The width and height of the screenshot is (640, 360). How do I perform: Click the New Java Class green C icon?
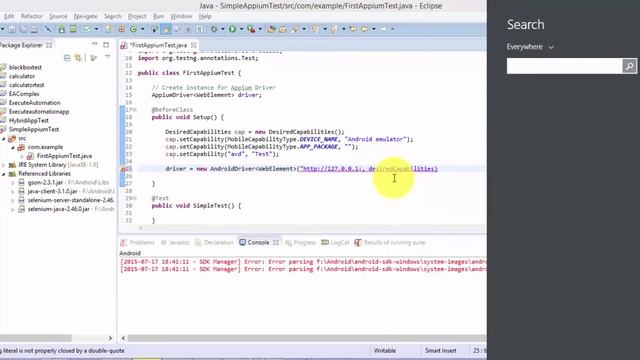point(133,29)
